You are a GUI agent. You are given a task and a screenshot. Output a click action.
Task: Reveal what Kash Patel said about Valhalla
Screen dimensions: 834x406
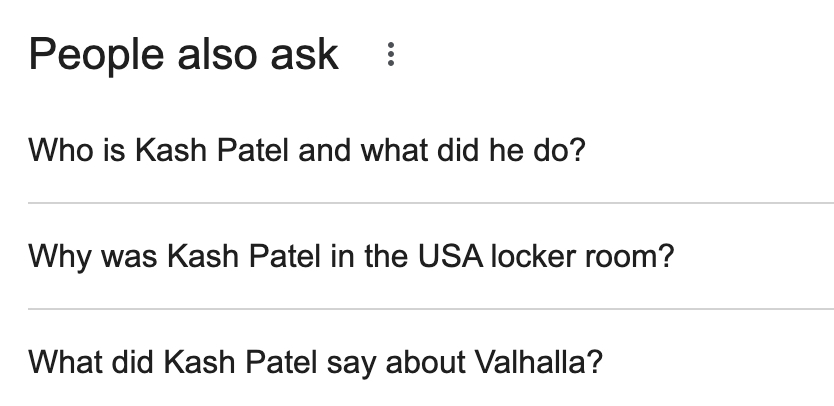315,360
